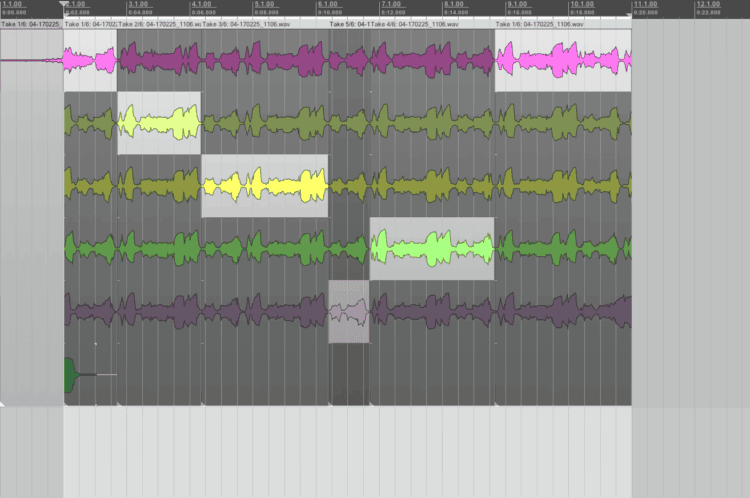Image resolution: width=750 pixels, height=498 pixels.
Task: Select the highlighted light green take 4 segment
Action: coord(431,249)
